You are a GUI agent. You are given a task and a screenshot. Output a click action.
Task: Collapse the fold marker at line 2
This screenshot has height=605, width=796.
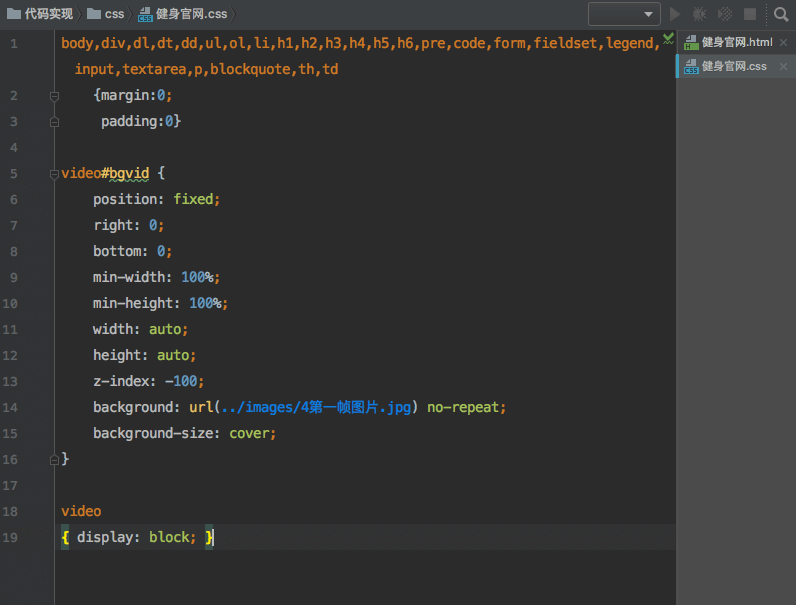55,96
